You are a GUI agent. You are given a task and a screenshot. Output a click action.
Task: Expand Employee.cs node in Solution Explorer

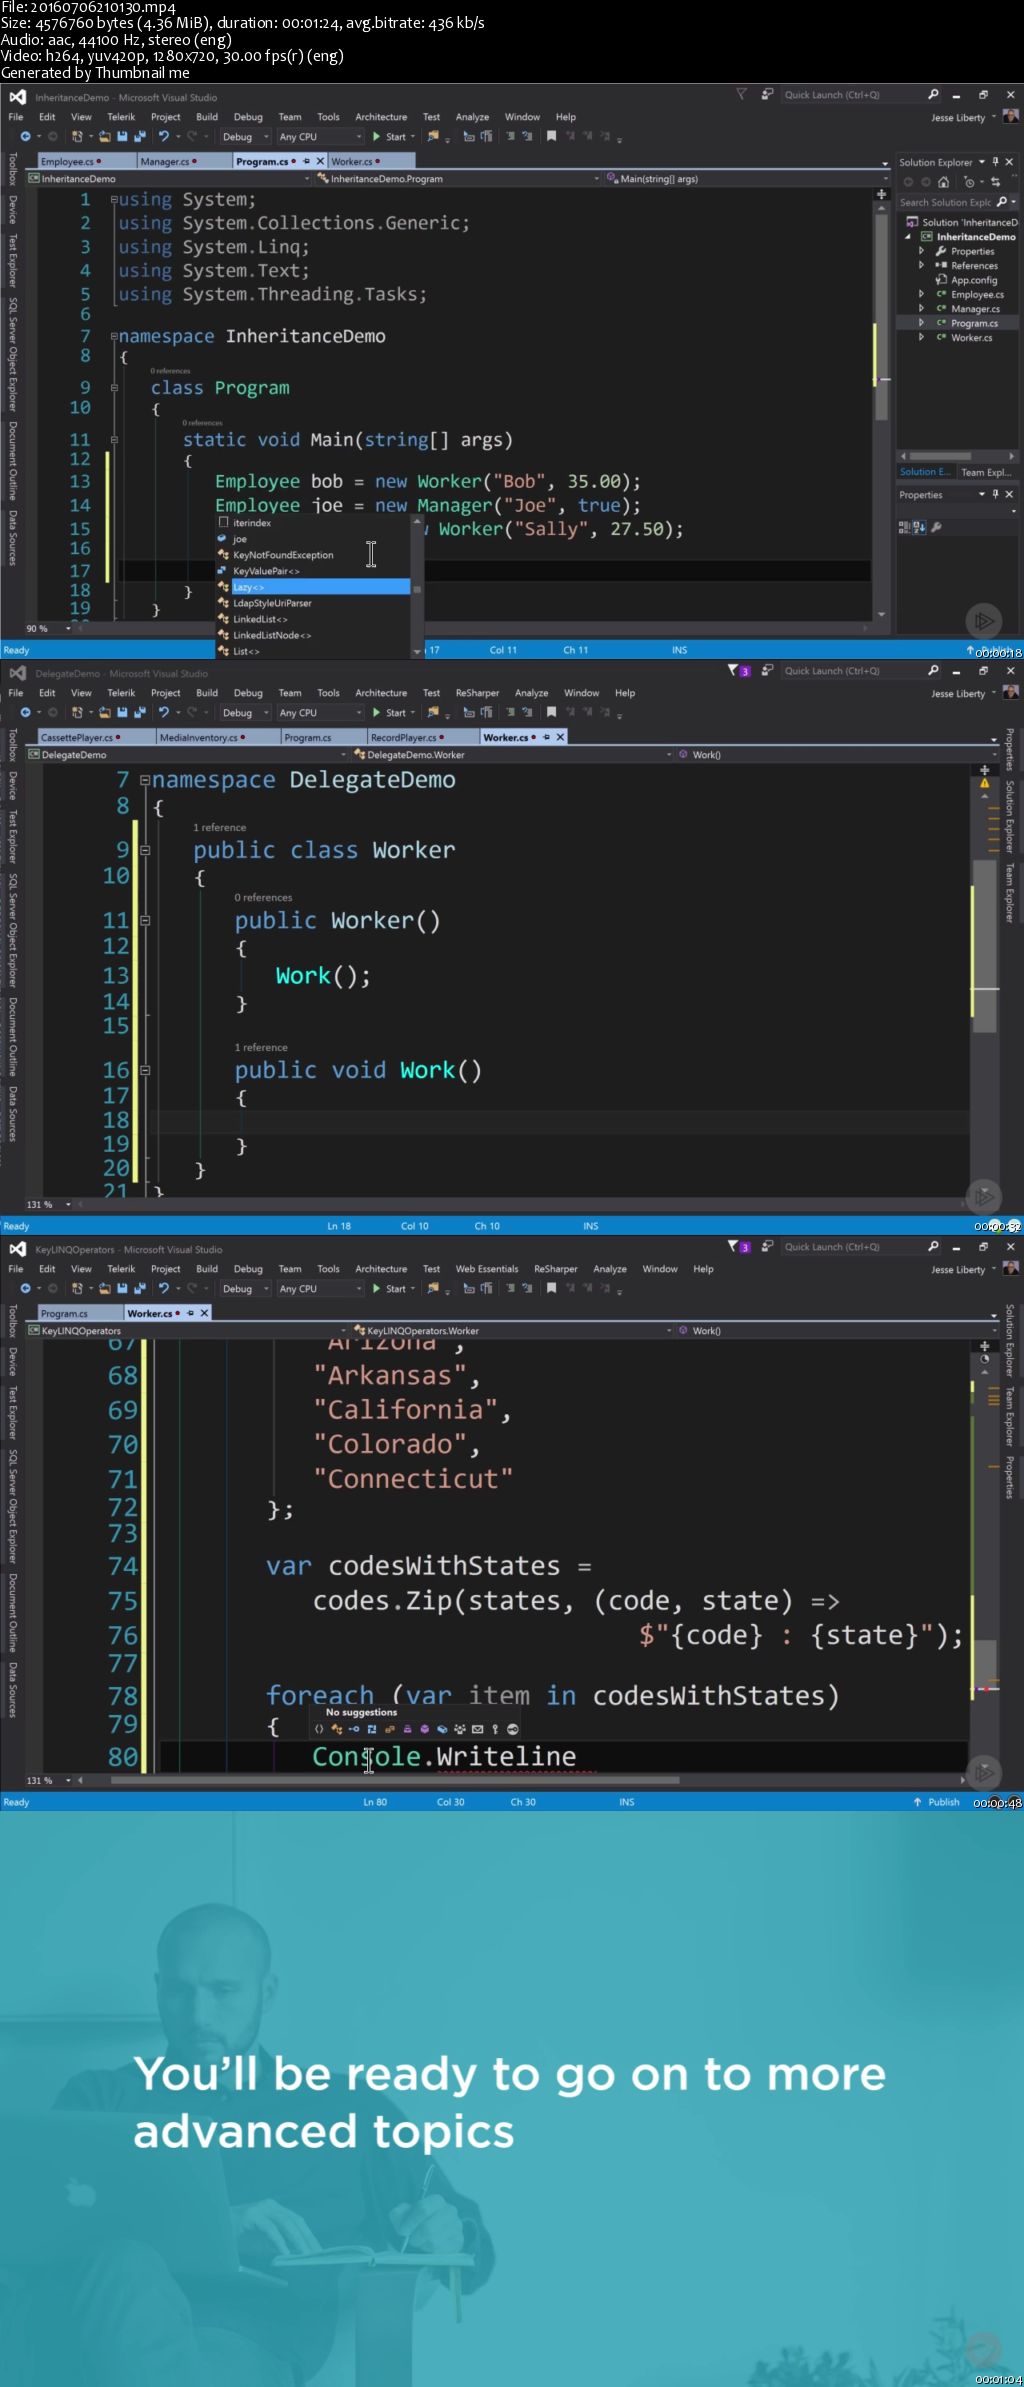click(x=921, y=294)
